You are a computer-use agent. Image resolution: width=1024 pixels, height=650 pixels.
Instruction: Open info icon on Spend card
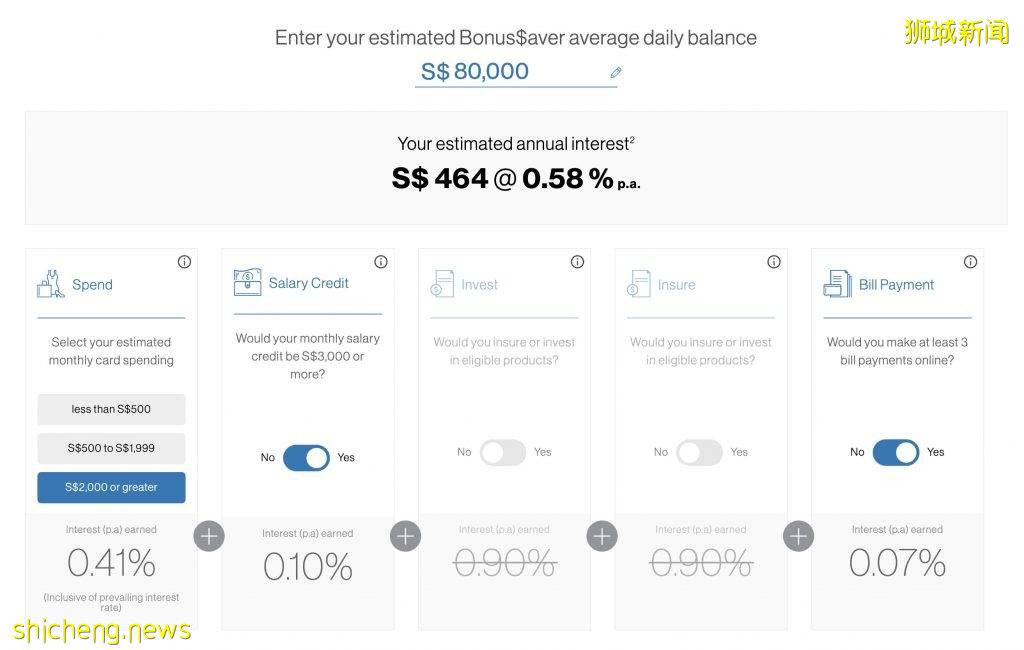184,262
